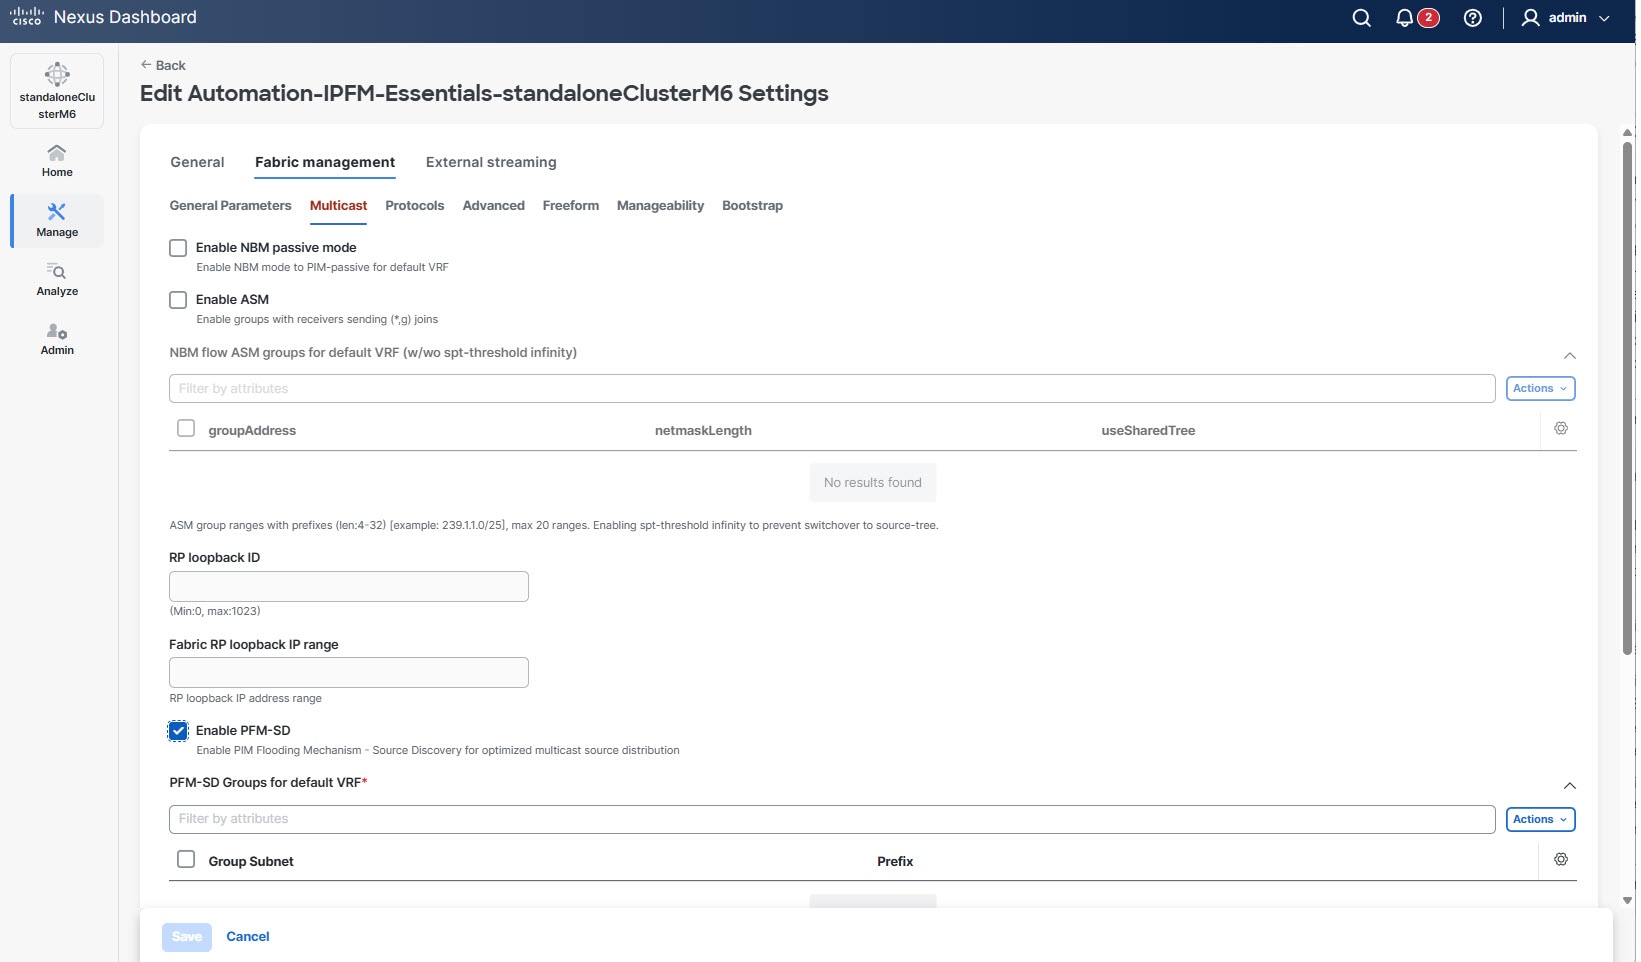This screenshot has width=1641, height=962.
Task: Click Nexus Dashboard title text
Action: 125,17
